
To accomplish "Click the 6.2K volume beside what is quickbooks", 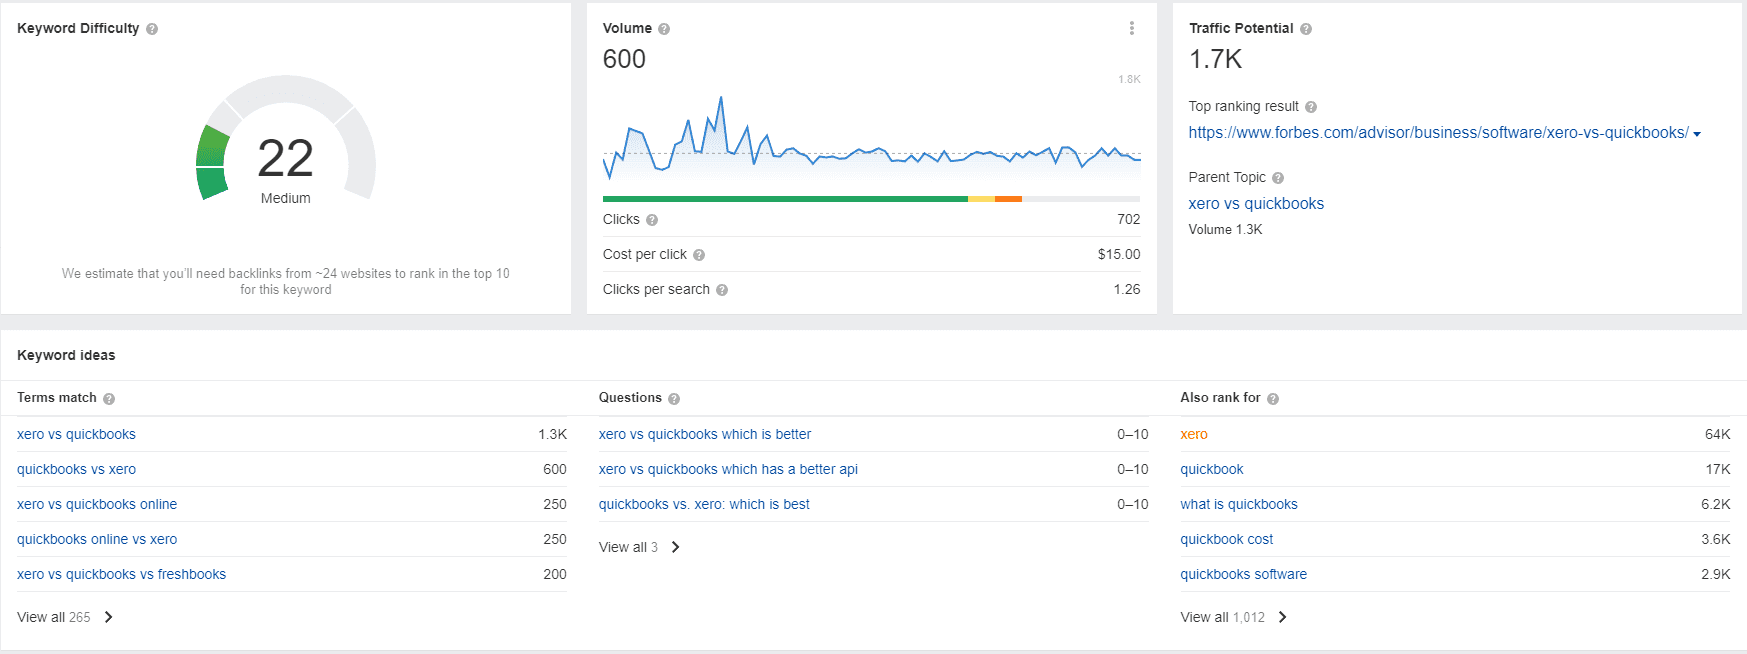I will tap(1716, 504).
